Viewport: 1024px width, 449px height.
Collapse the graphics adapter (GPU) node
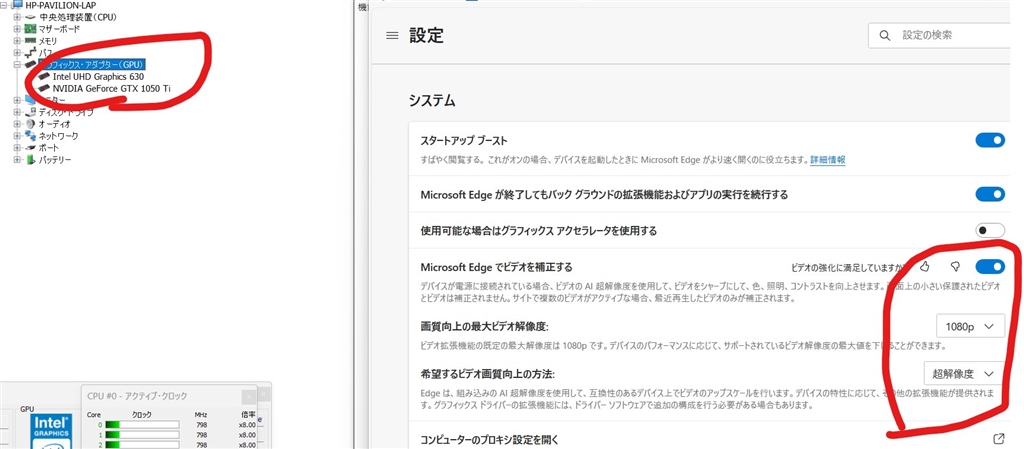pyautogui.click(x=18, y=65)
